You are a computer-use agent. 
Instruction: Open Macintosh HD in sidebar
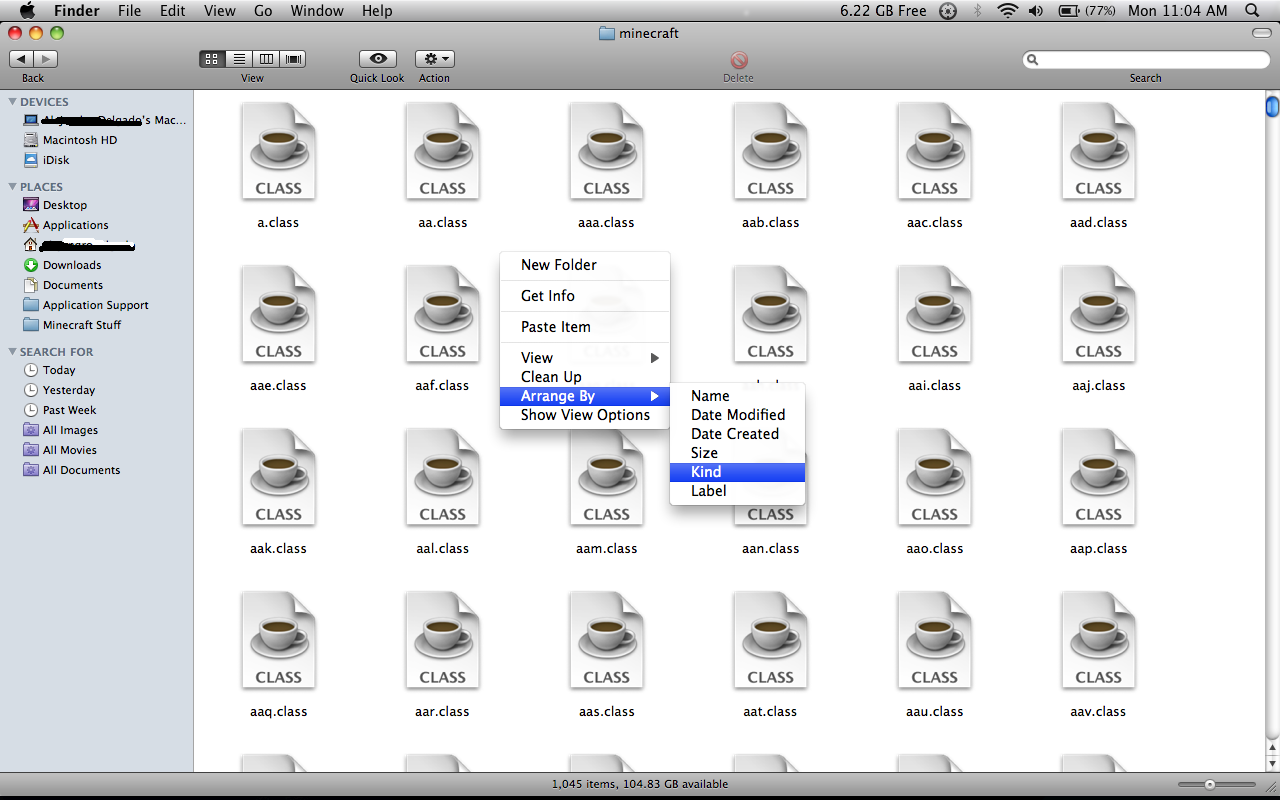[79, 140]
